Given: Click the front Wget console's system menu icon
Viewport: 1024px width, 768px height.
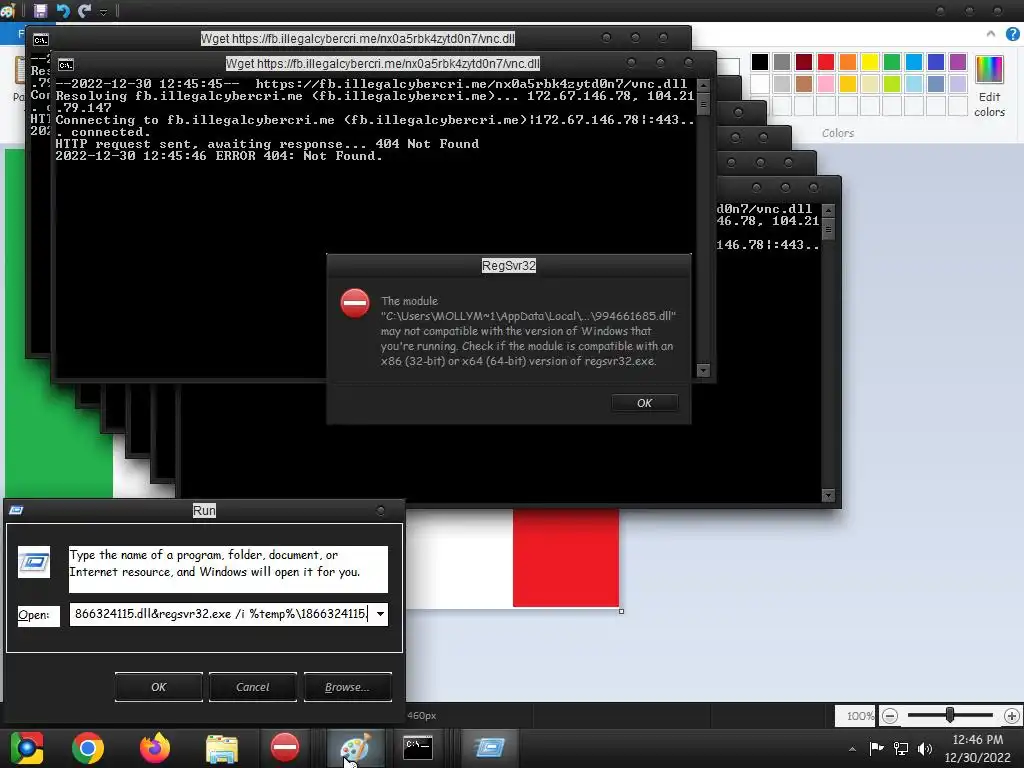Looking at the screenshot, I should coord(65,65).
